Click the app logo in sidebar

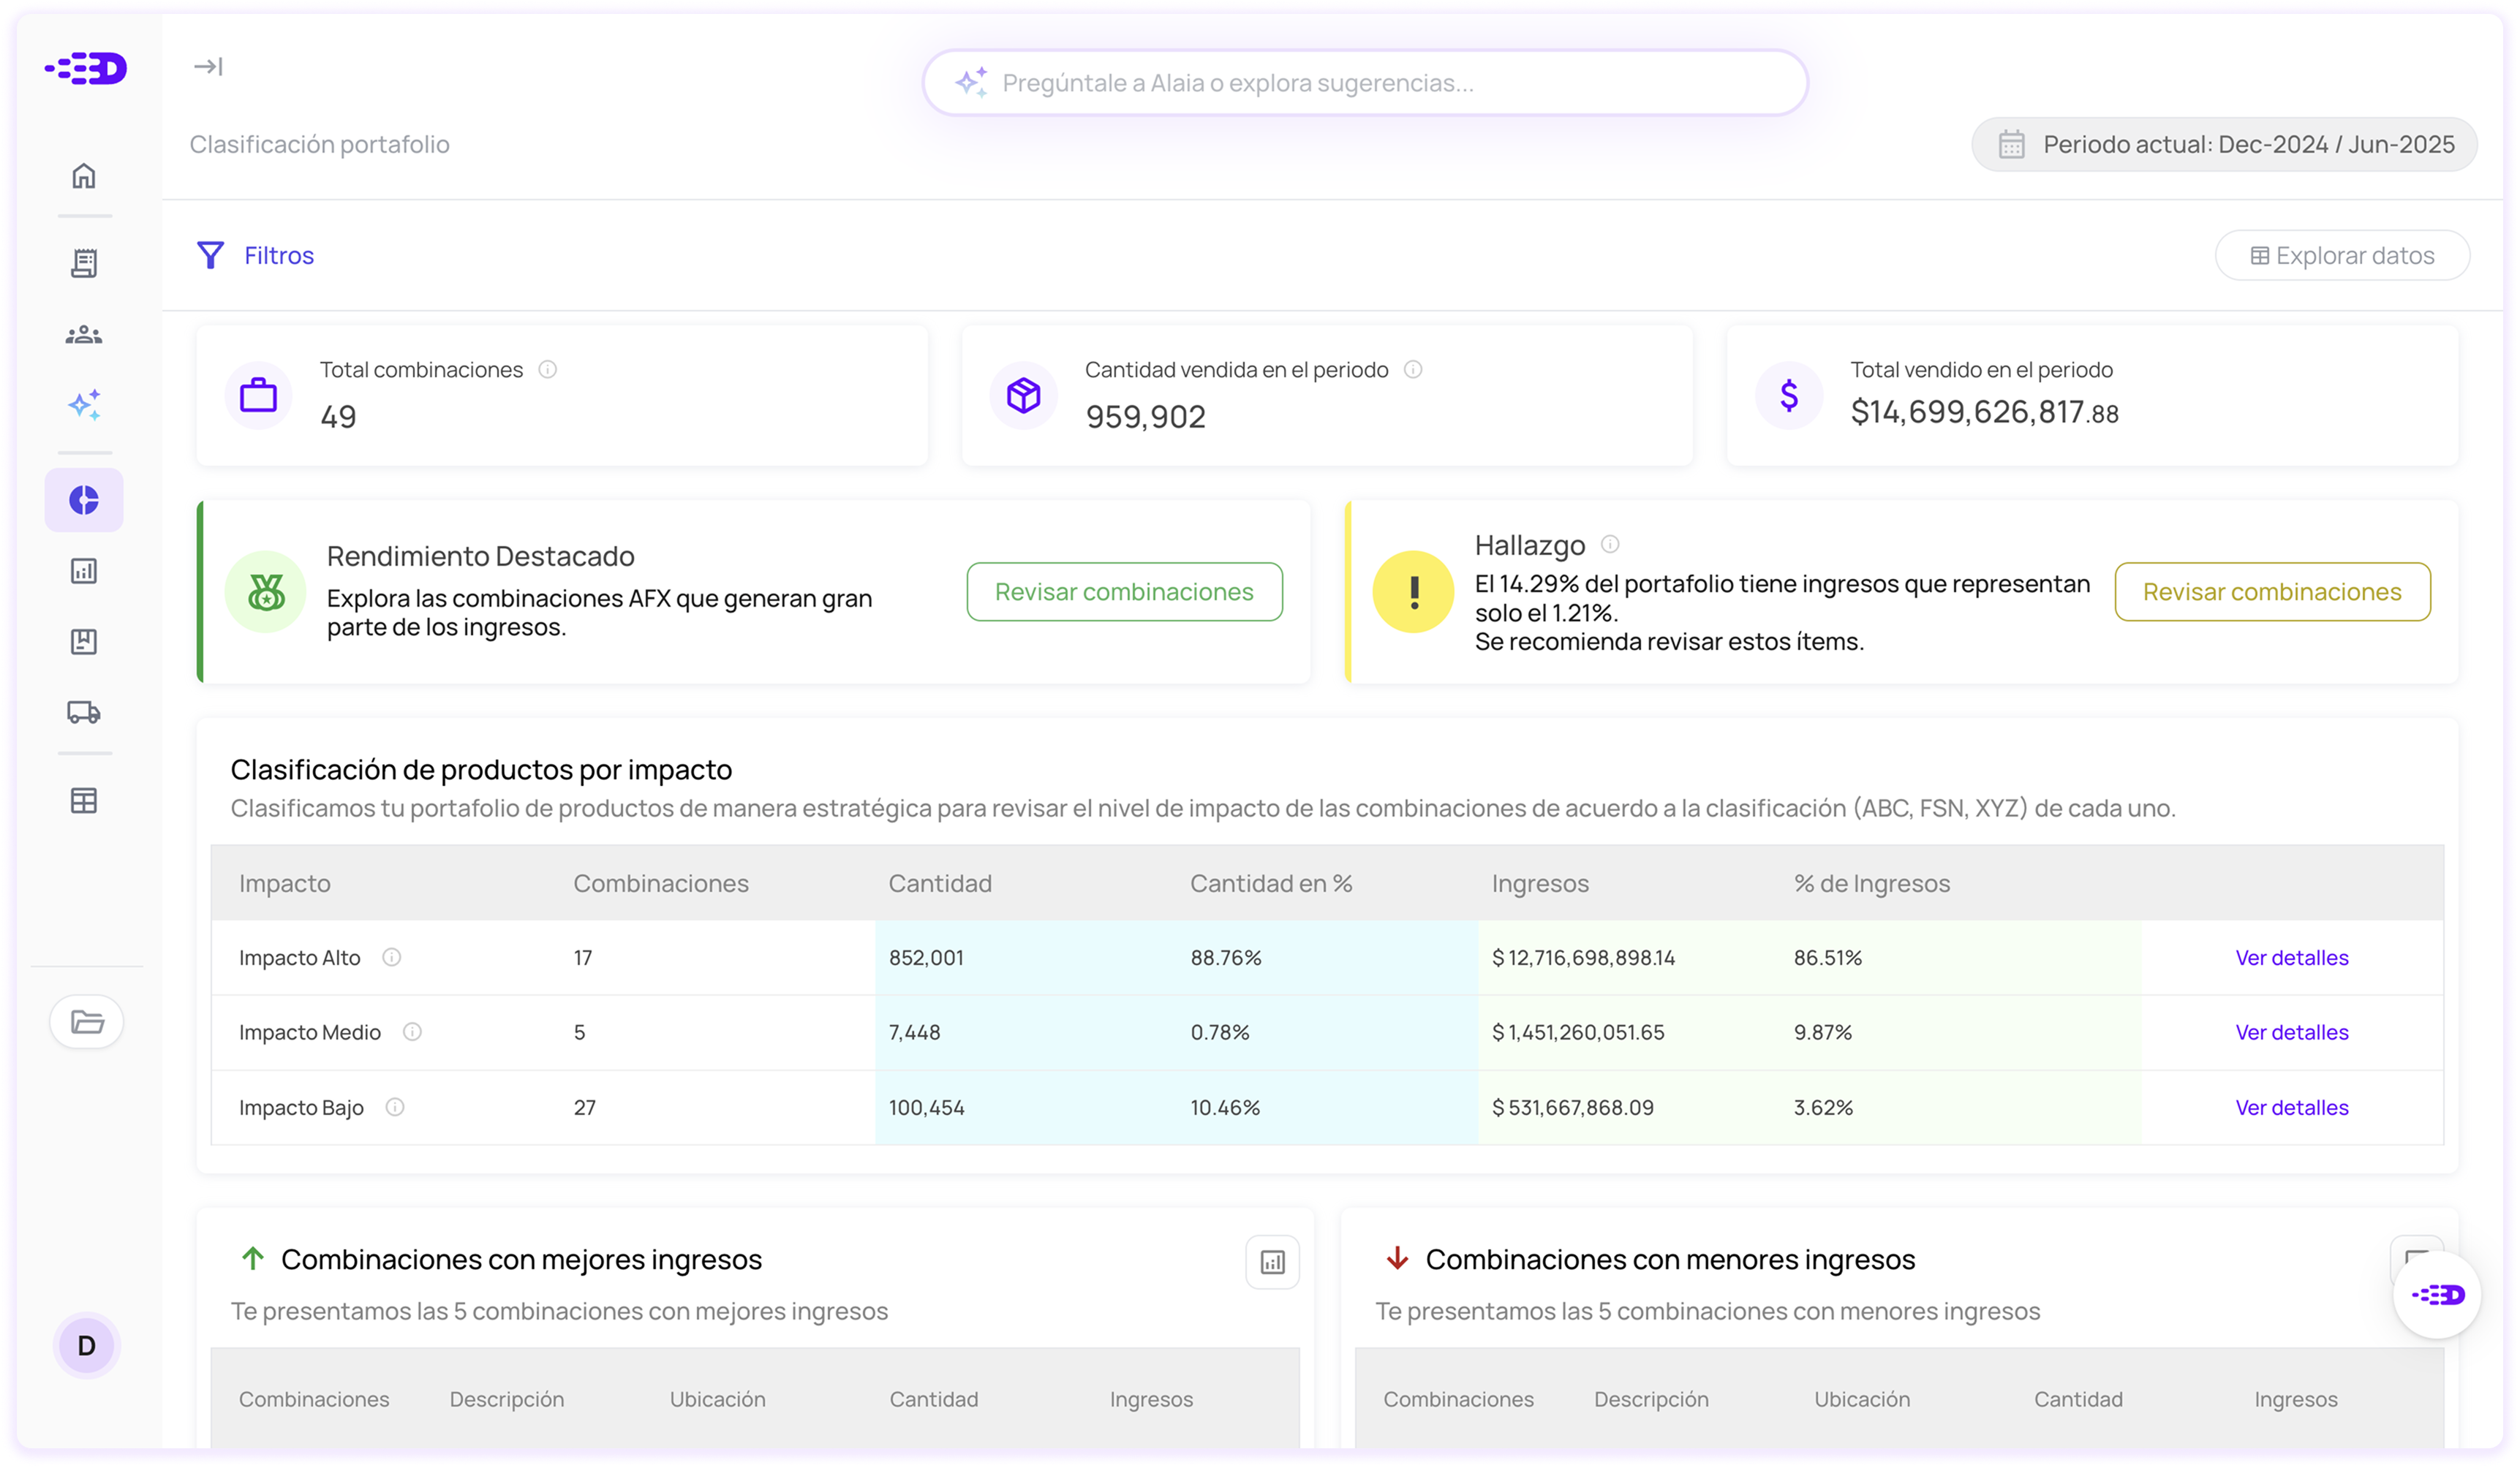point(85,68)
